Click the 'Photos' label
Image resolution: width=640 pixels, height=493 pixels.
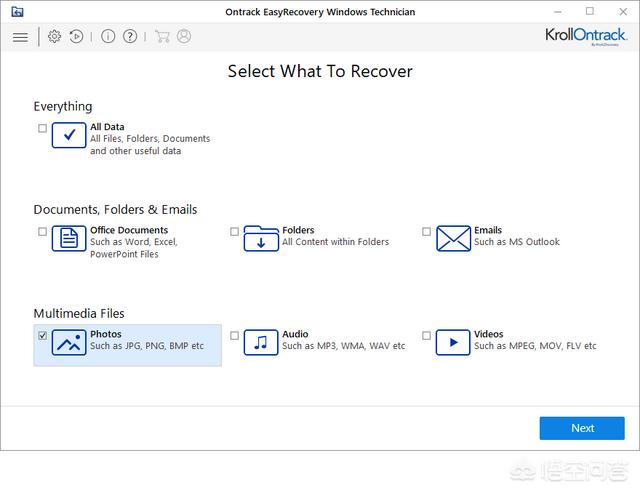(x=106, y=334)
